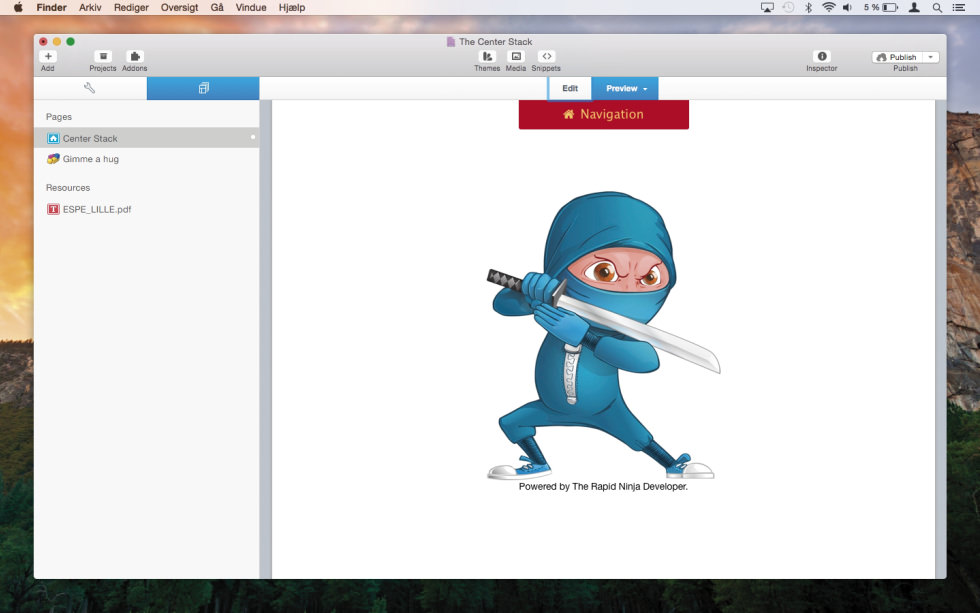Click the Powered by The Rapid Ninja Developer text
This screenshot has height=613, width=980.
603,486
